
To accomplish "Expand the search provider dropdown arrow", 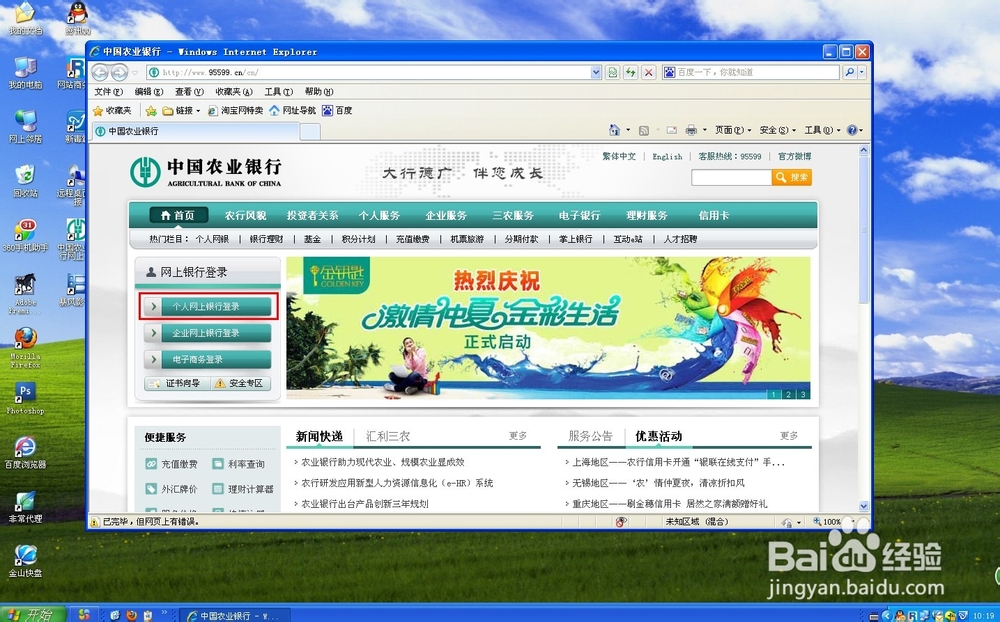I will [x=862, y=72].
